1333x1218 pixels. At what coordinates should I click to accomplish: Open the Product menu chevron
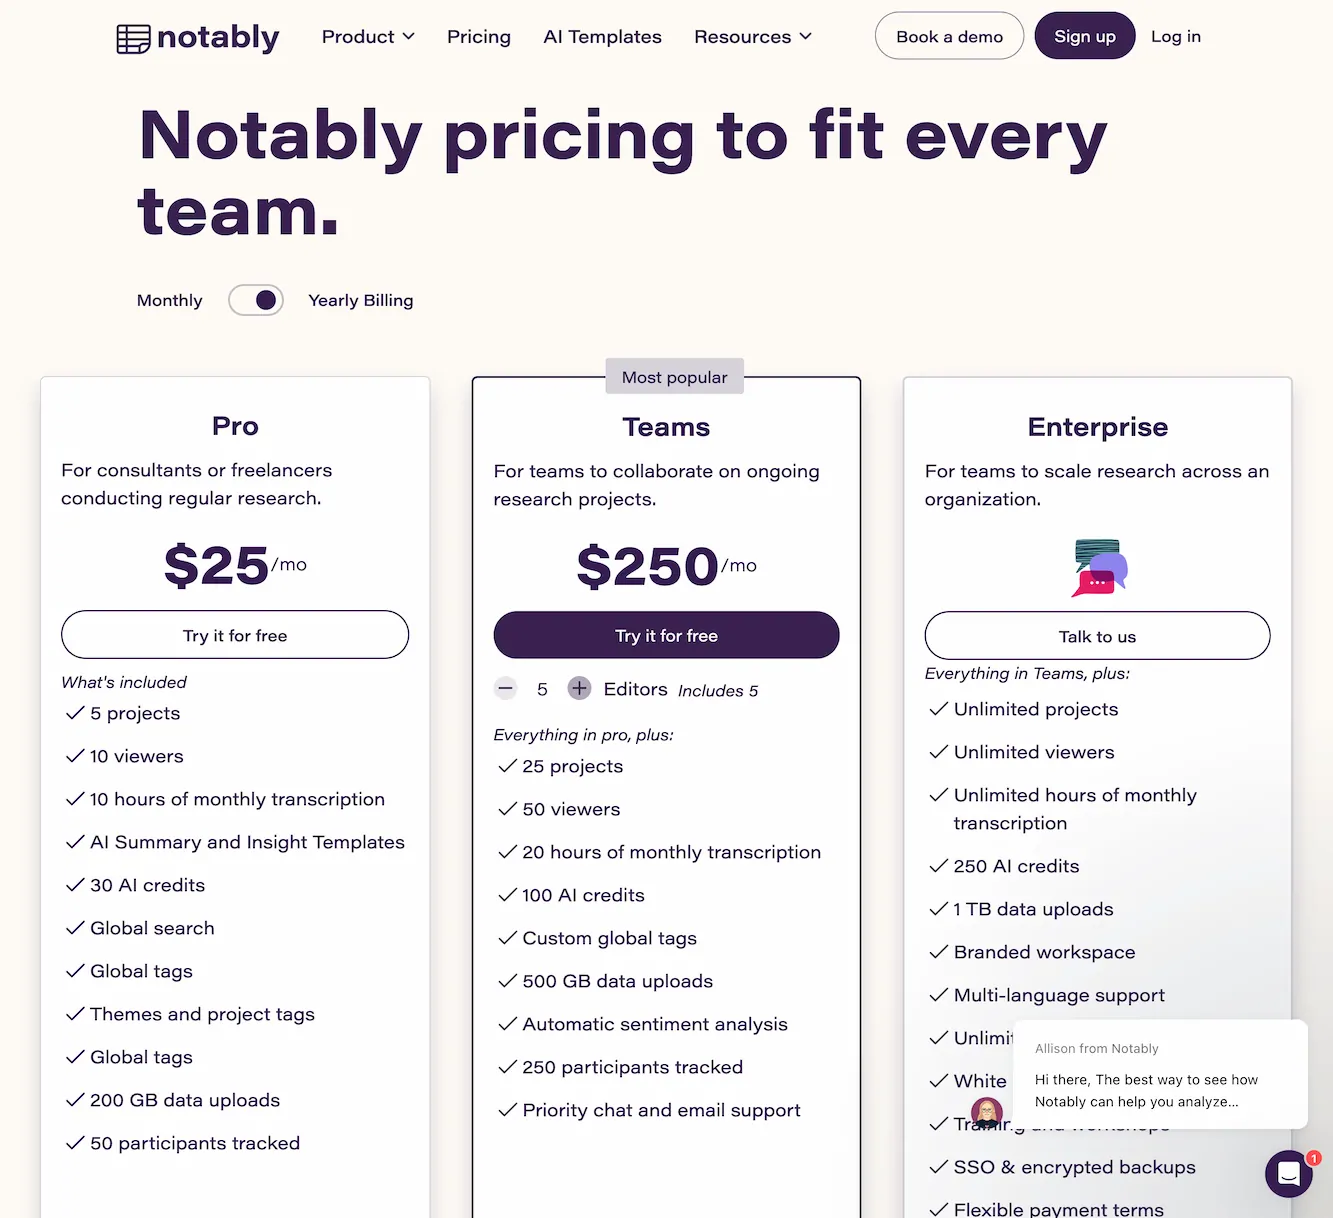pyautogui.click(x=409, y=37)
